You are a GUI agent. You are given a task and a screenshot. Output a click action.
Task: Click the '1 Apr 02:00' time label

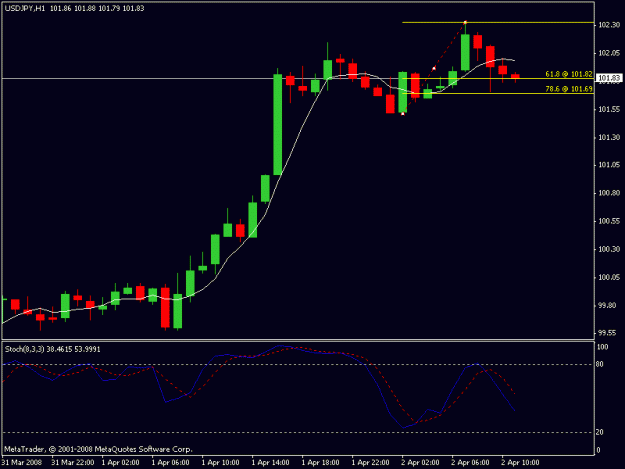click(120, 463)
